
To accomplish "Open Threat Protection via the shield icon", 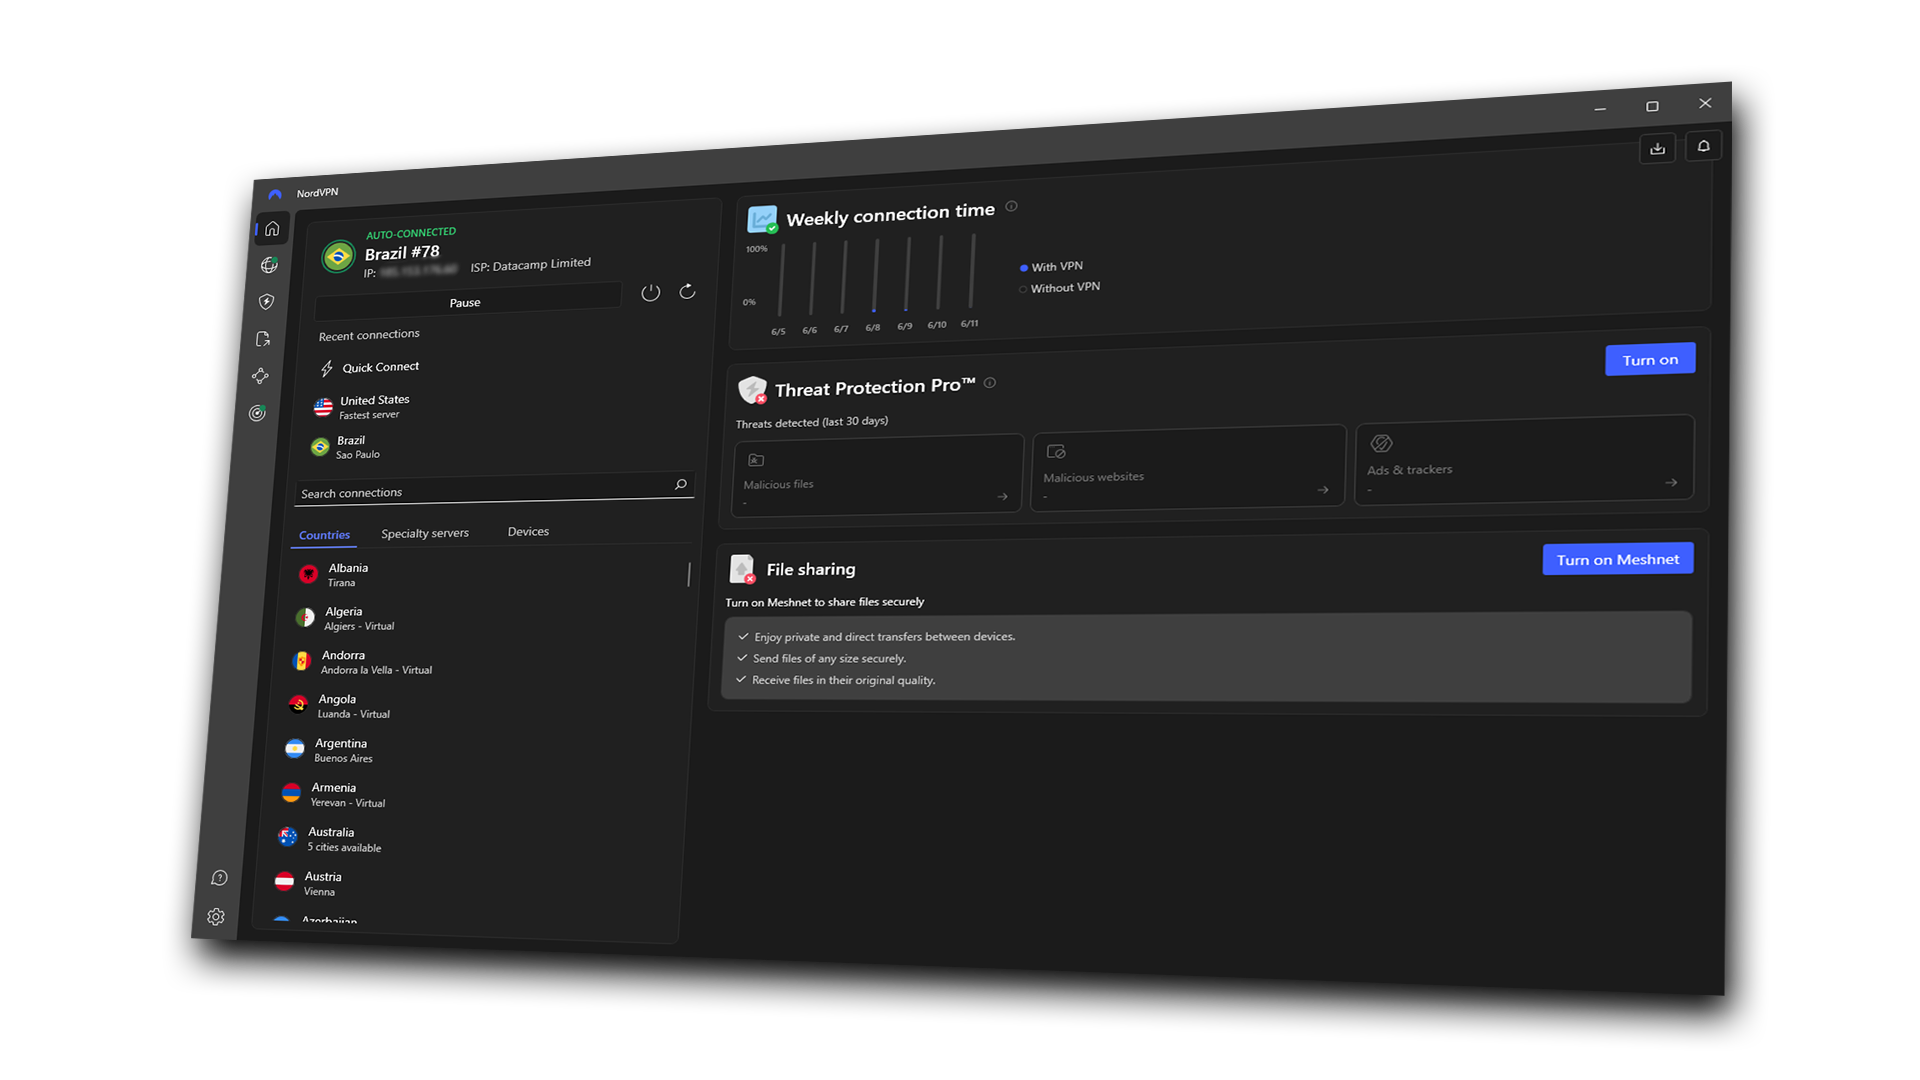I will 267,301.
